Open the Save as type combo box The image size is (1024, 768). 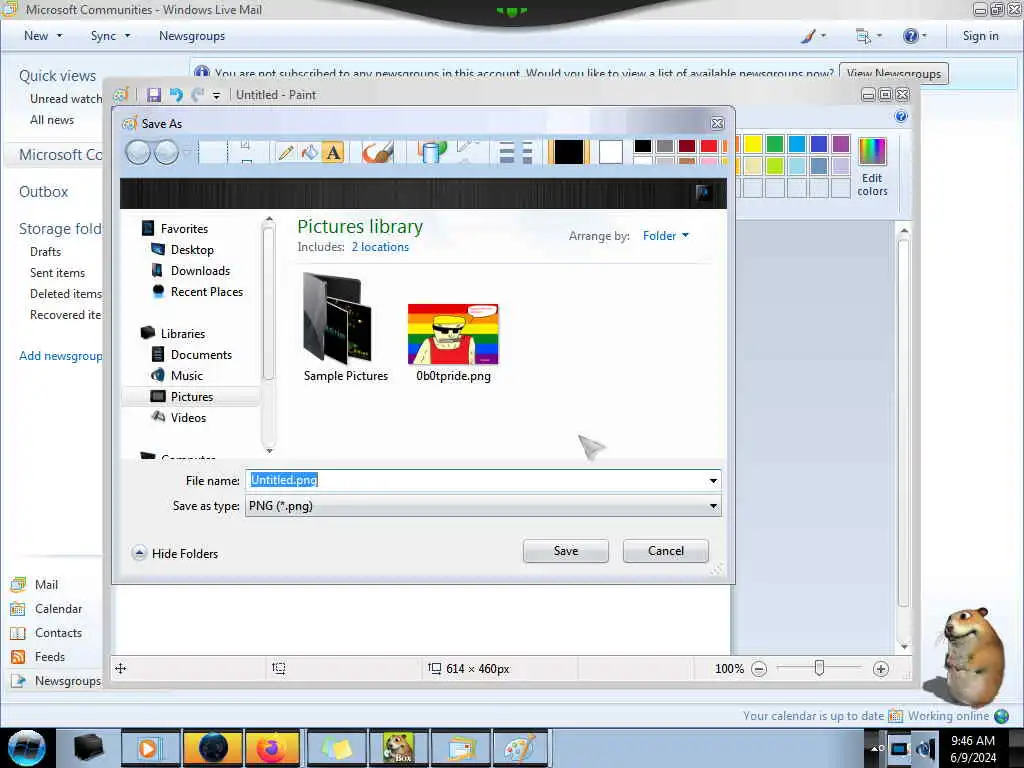pyautogui.click(x=483, y=505)
